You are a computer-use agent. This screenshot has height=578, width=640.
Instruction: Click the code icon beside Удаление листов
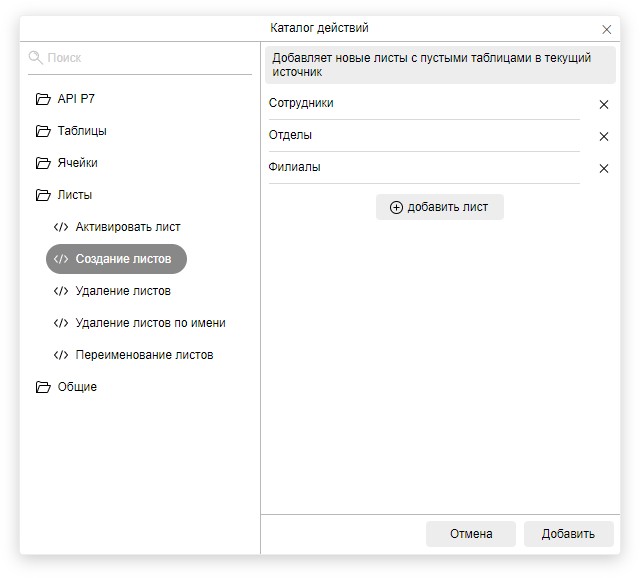point(61,291)
